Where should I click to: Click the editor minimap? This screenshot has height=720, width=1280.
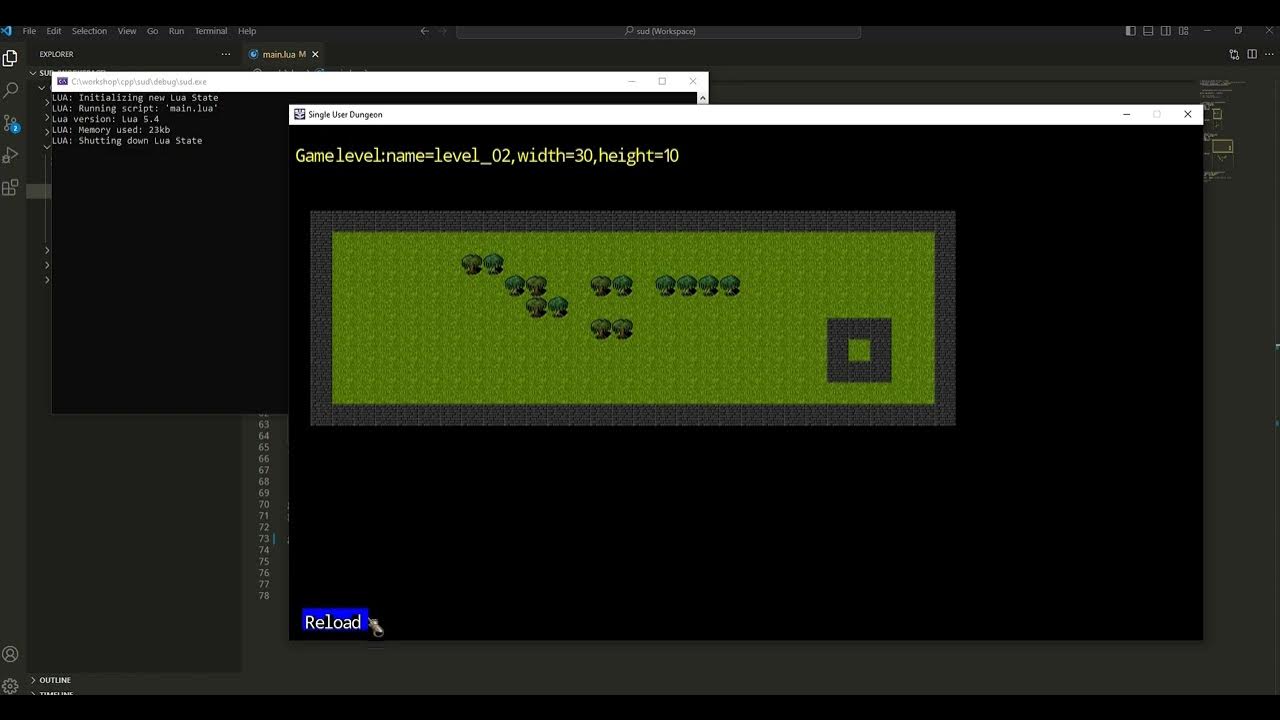pos(1222,130)
